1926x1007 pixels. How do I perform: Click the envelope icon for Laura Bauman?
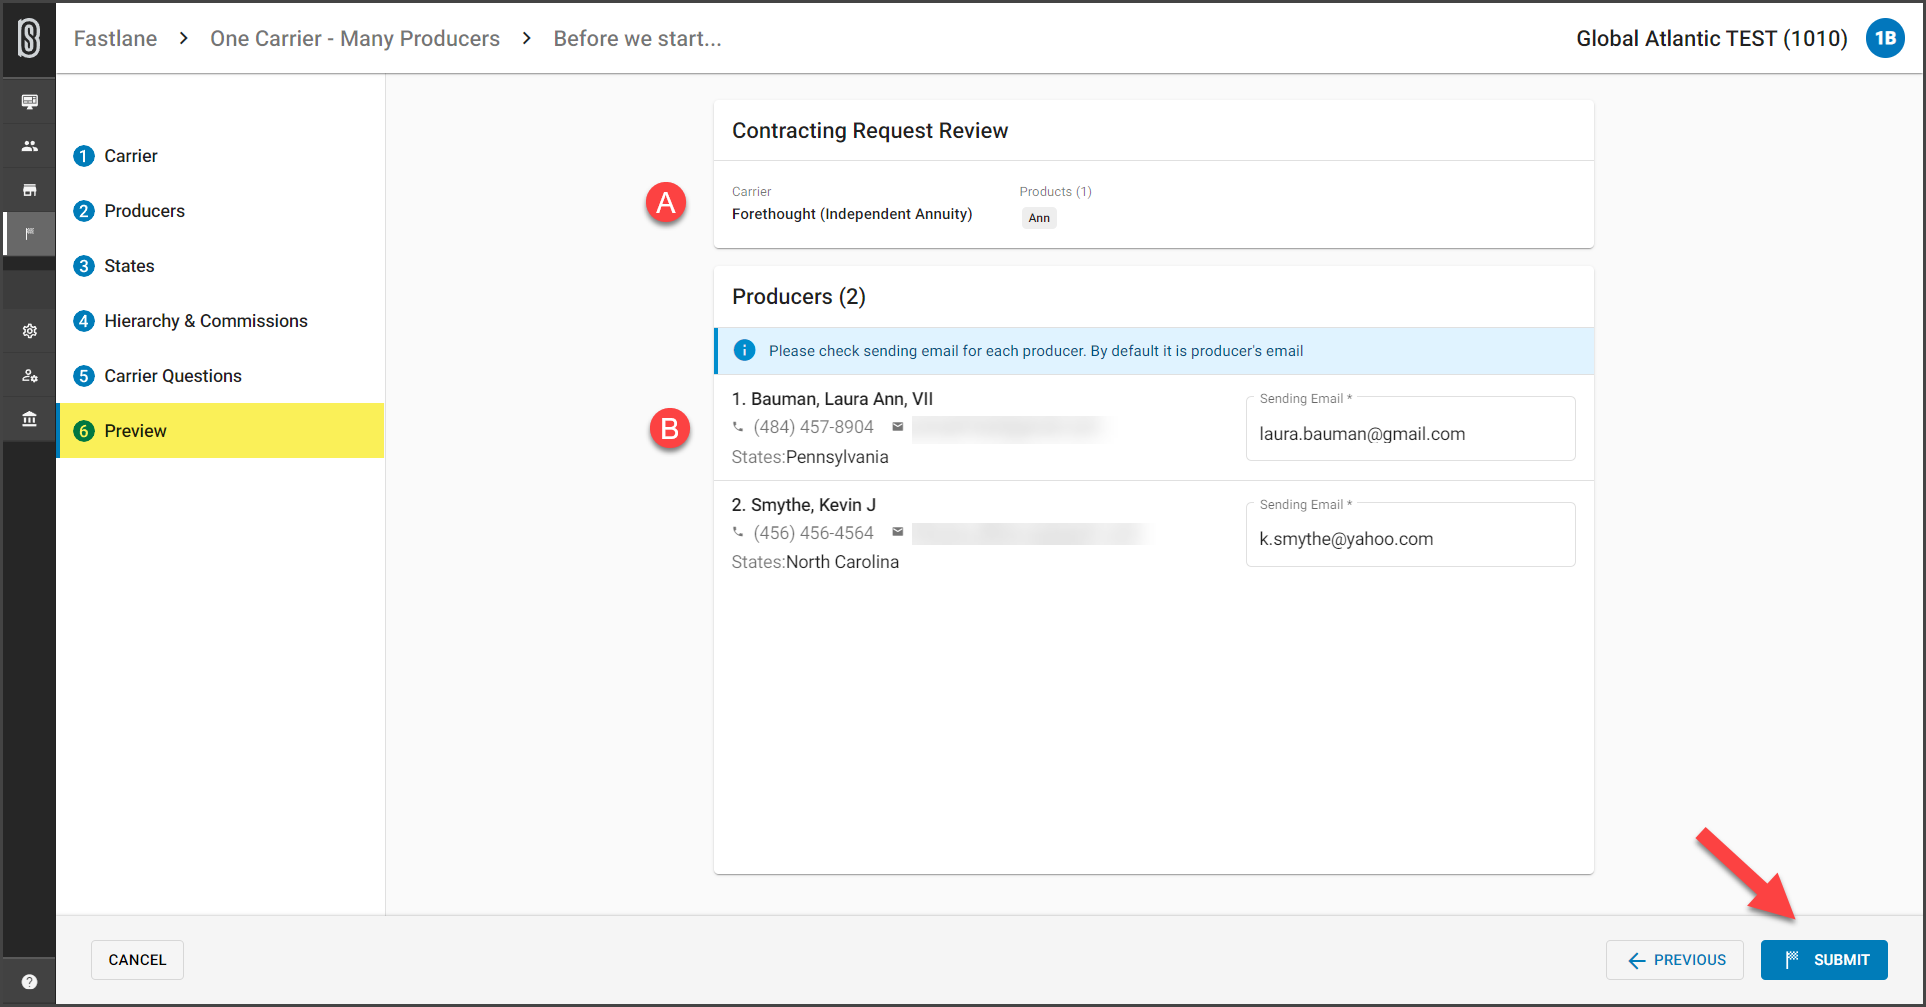coord(898,427)
